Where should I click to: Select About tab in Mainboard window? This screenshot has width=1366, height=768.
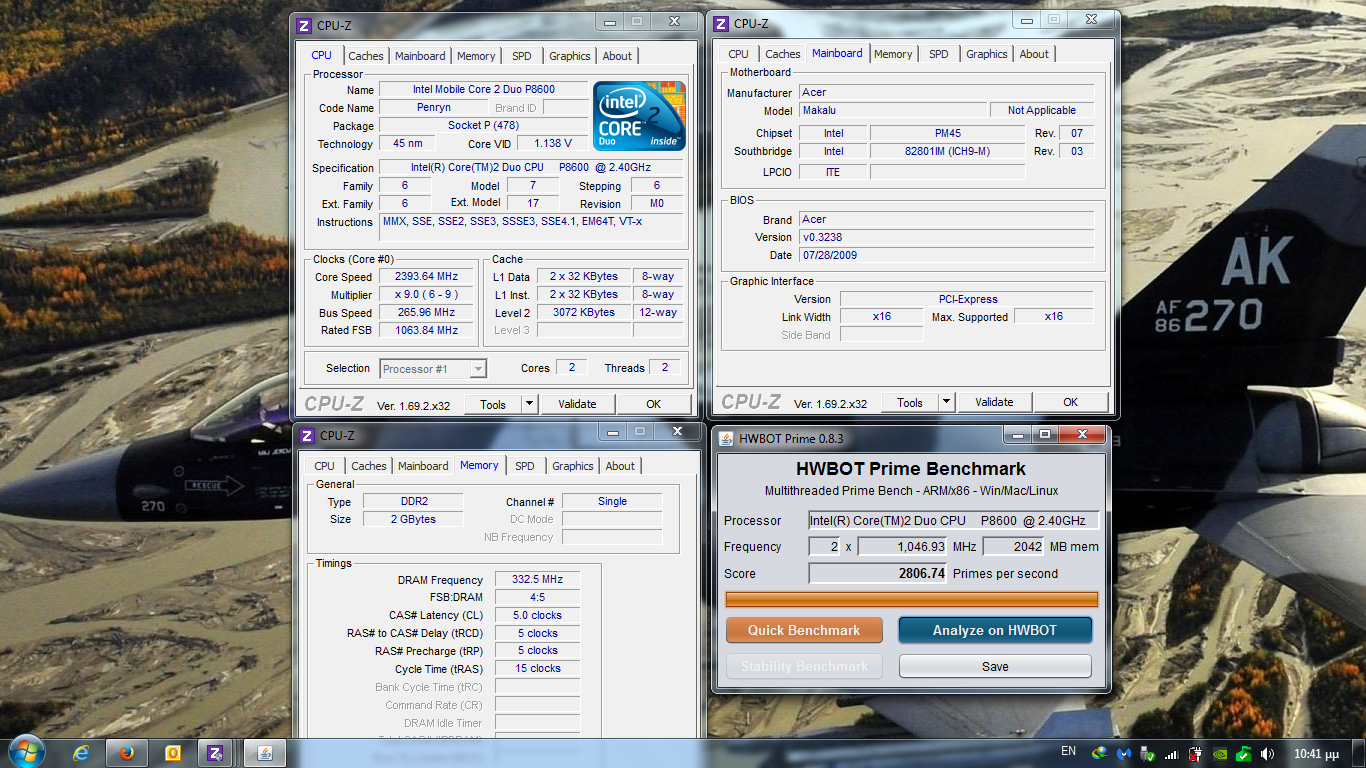pos(1034,54)
